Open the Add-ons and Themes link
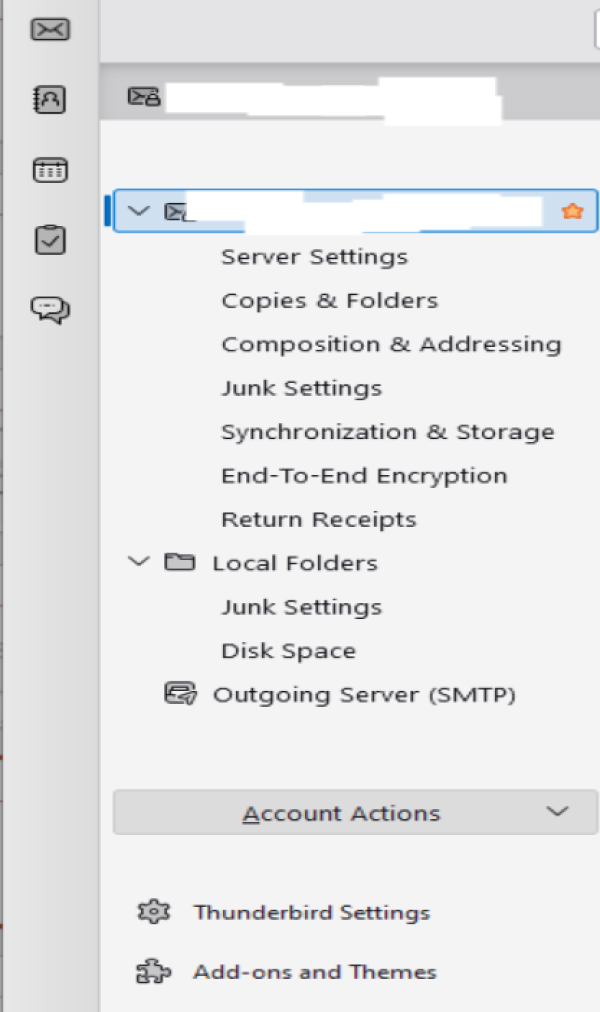Screen dimensions: 600x1012 click(x=314, y=971)
